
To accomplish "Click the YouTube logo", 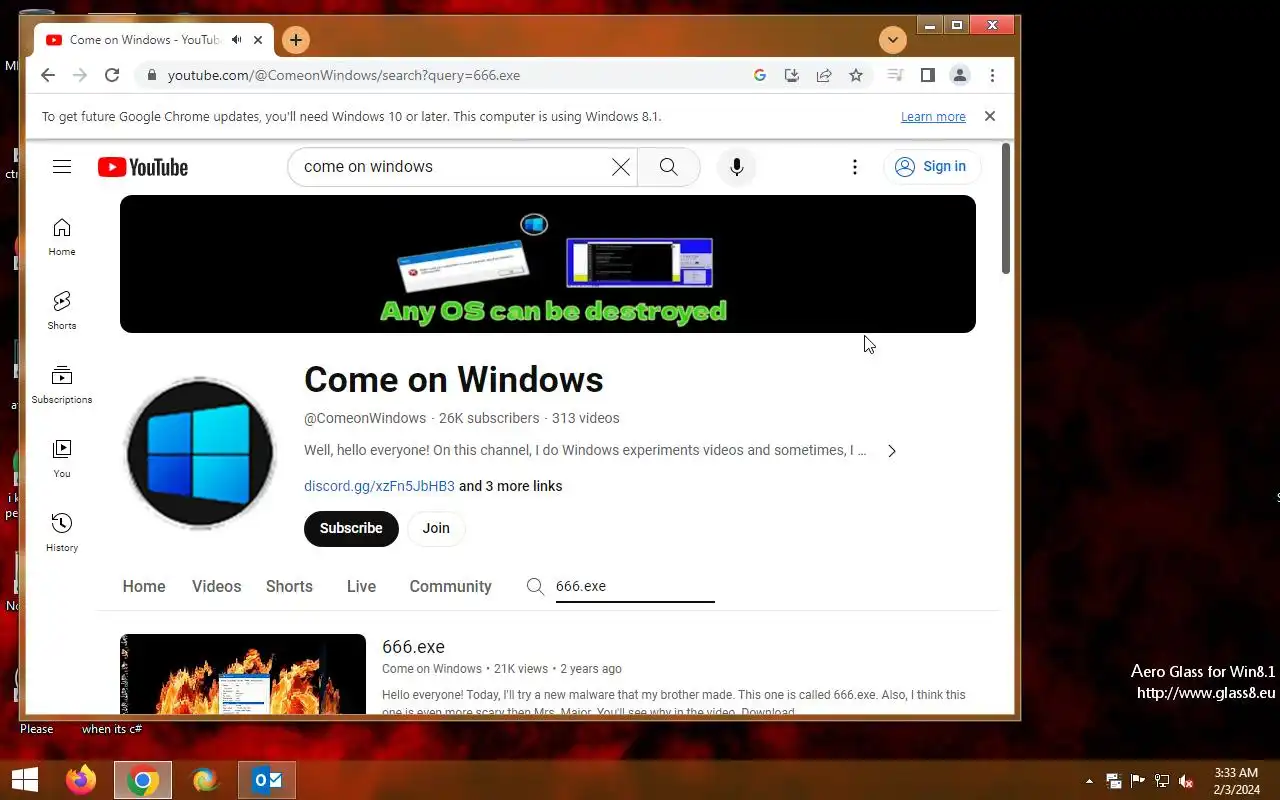I will tap(143, 167).
